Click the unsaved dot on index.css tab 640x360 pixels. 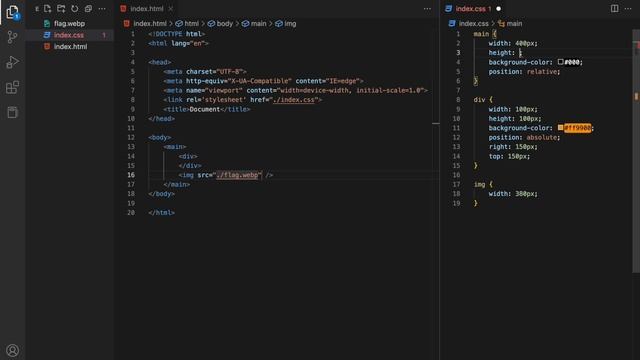[x=498, y=9]
